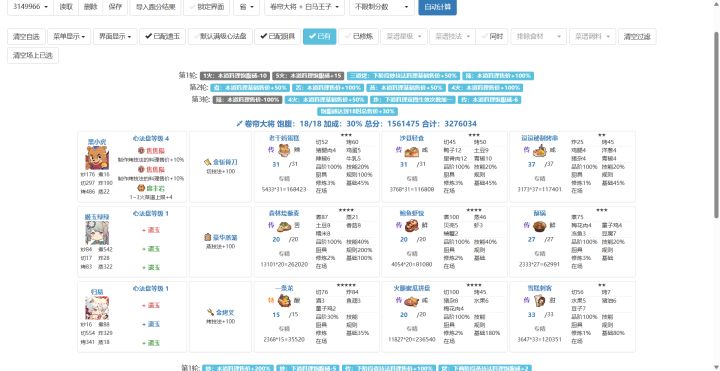The image size is (720, 371).
Task: Click the 清空自选 button
Action: pos(26,36)
